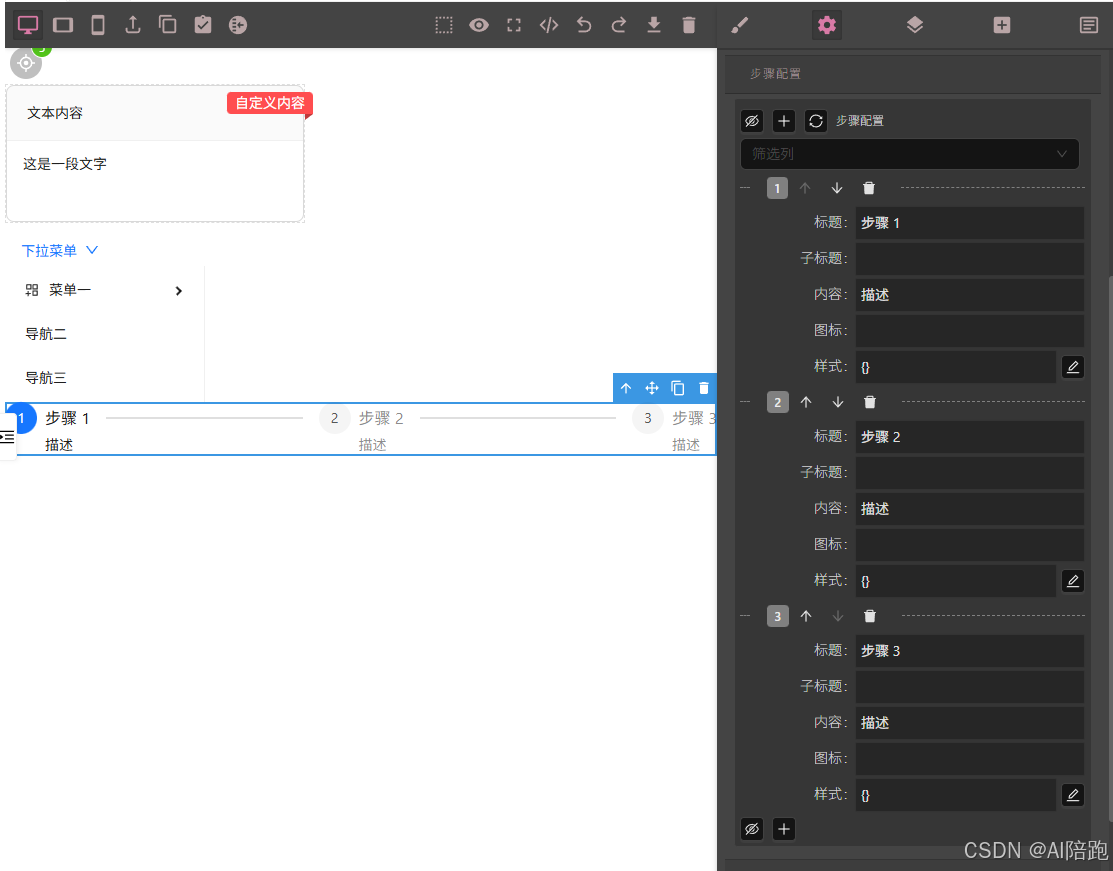Collapse step 3 item via left dash

tap(745, 615)
